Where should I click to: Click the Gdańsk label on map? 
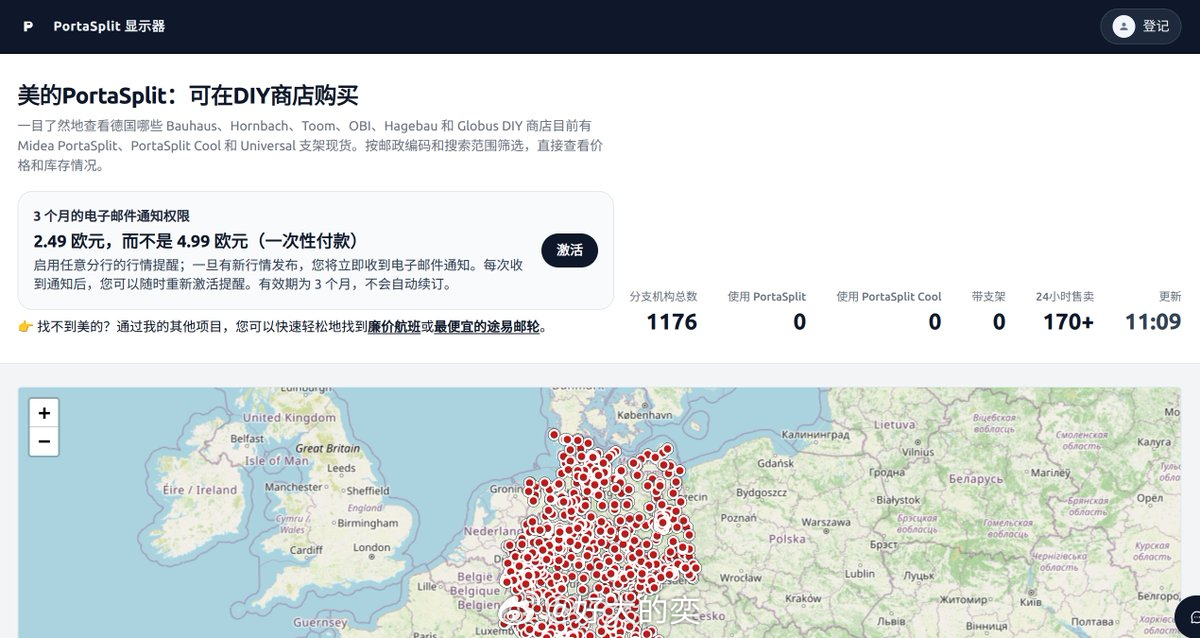(x=775, y=464)
